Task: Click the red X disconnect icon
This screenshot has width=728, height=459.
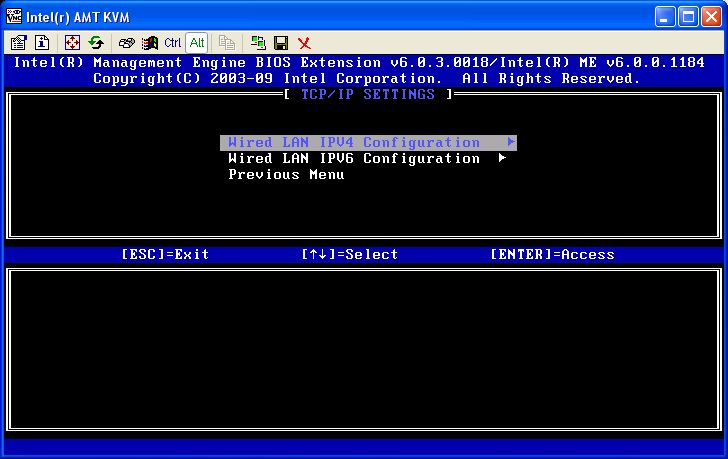Action: click(304, 43)
